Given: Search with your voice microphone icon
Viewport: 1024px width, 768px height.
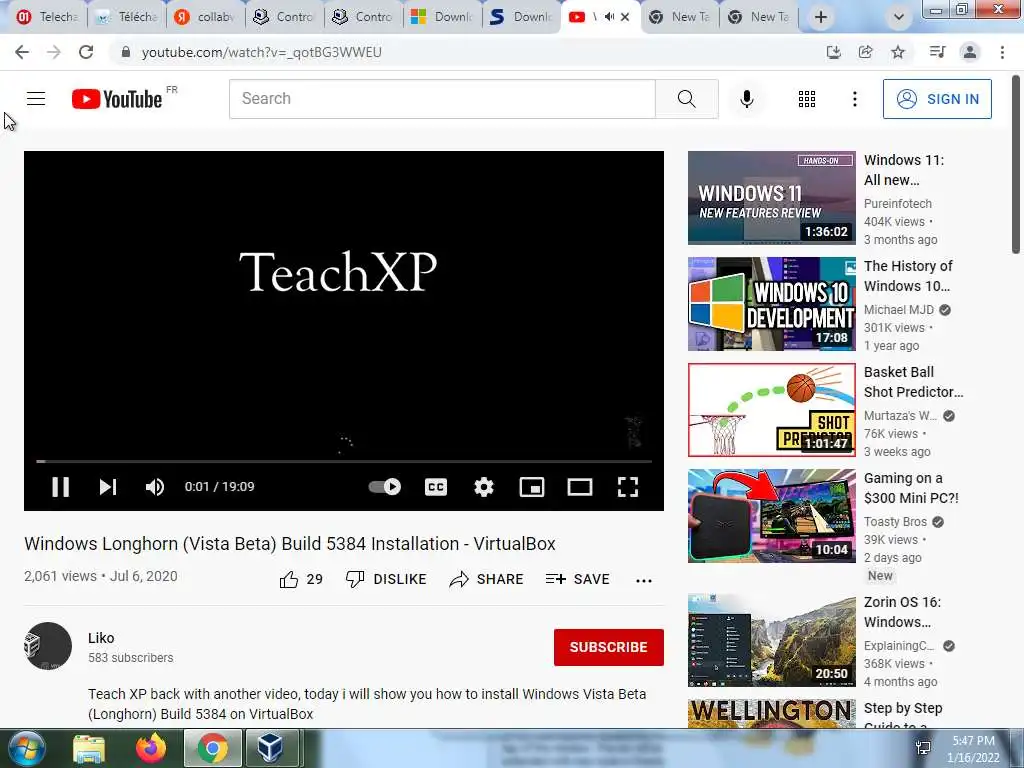Looking at the screenshot, I should pyautogui.click(x=746, y=99).
